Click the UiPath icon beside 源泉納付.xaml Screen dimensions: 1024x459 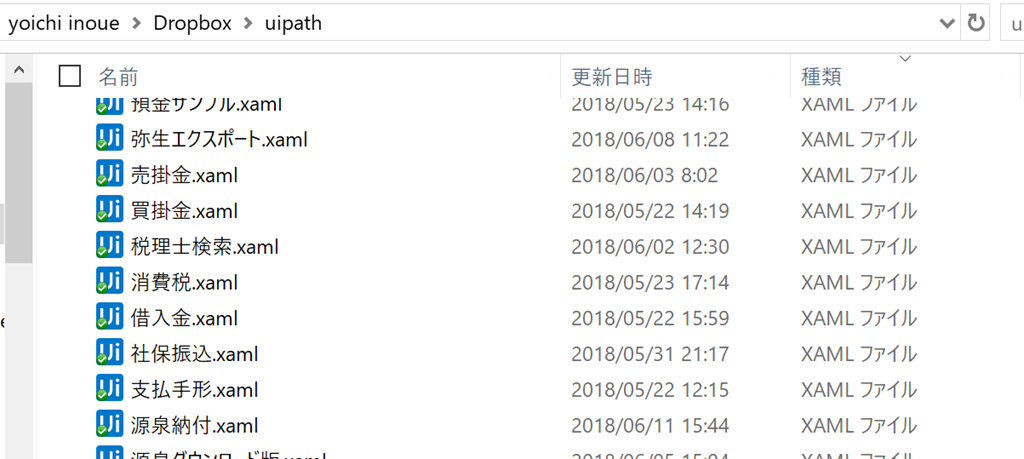[109, 426]
